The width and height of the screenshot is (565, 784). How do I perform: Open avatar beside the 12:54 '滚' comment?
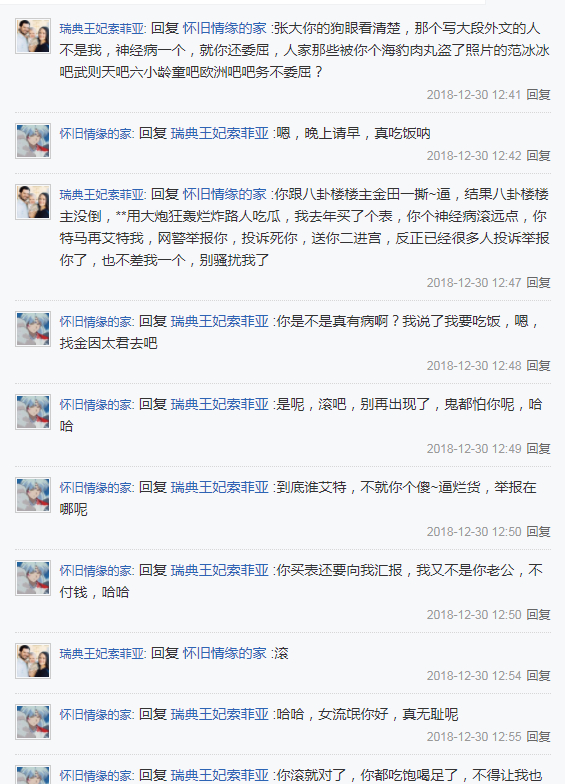[33, 661]
